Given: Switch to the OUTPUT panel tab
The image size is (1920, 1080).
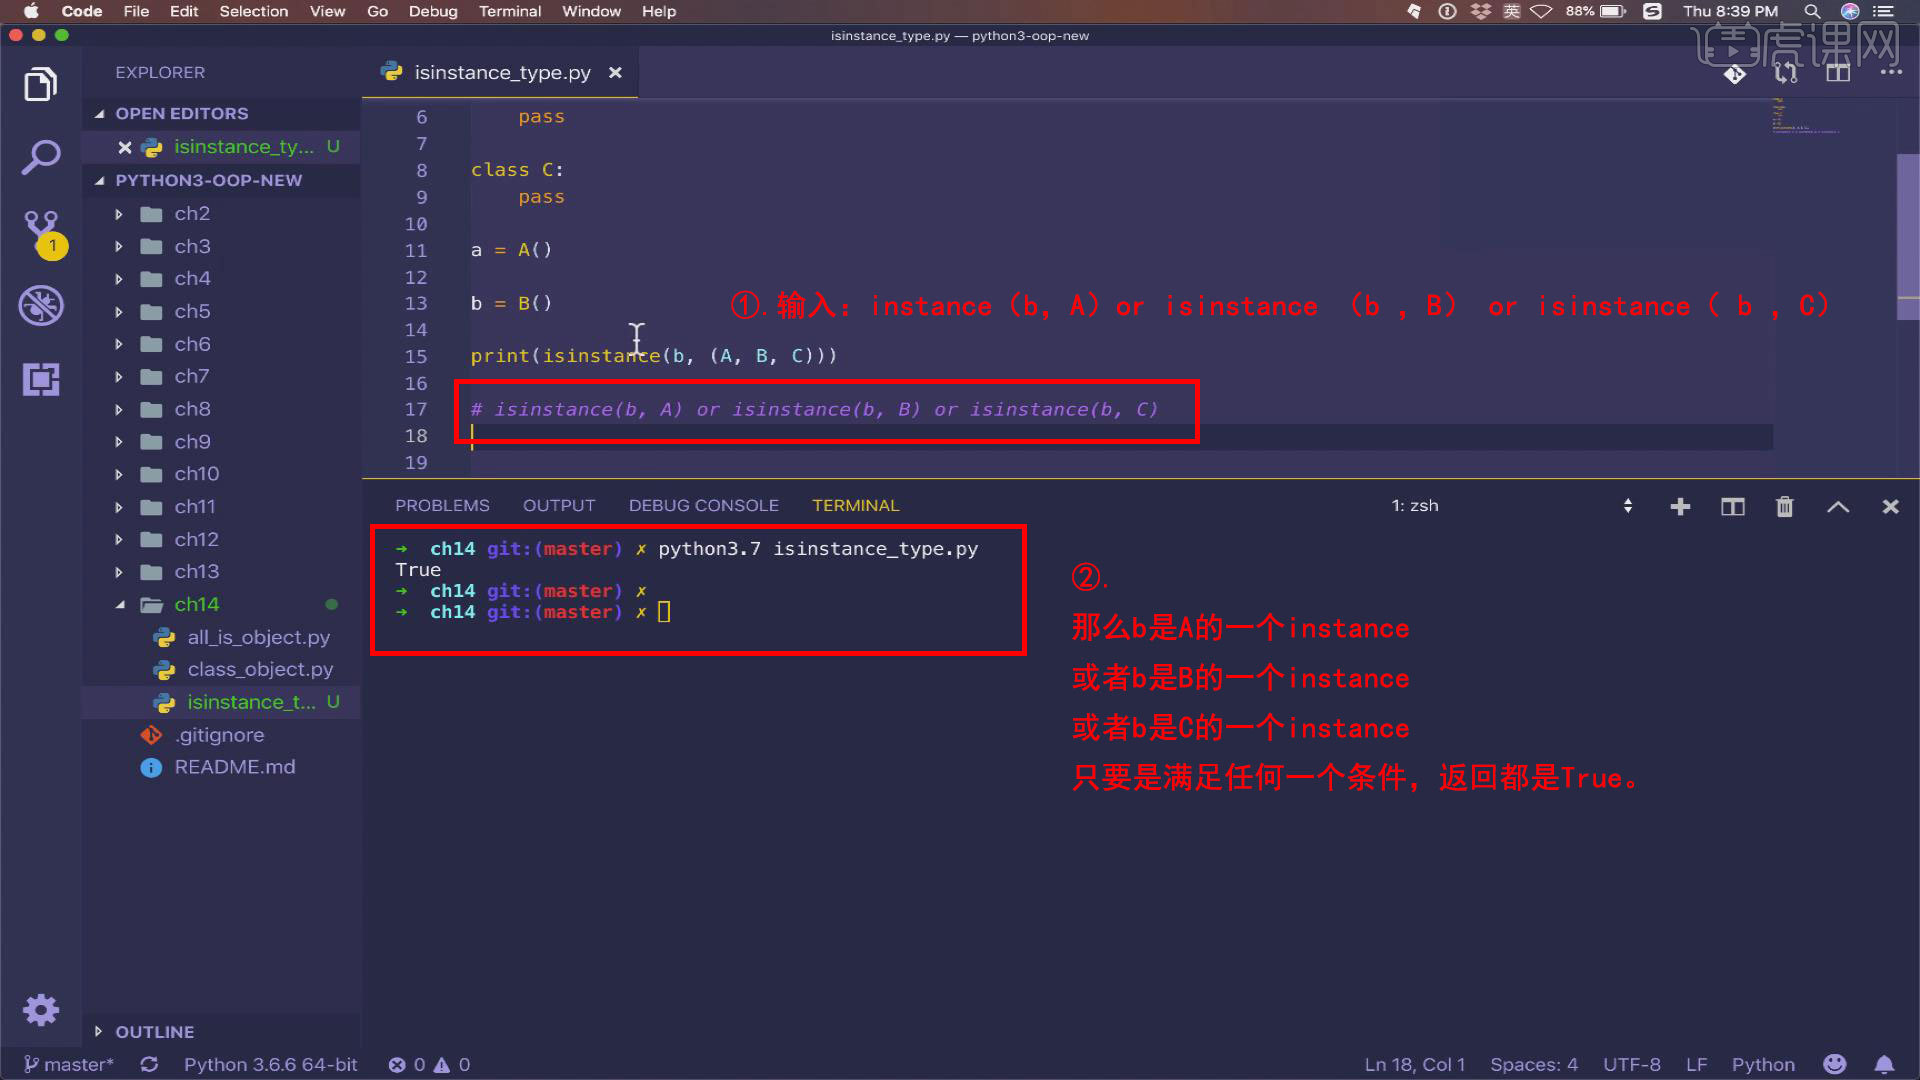Looking at the screenshot, I should (x=558, y=505).
